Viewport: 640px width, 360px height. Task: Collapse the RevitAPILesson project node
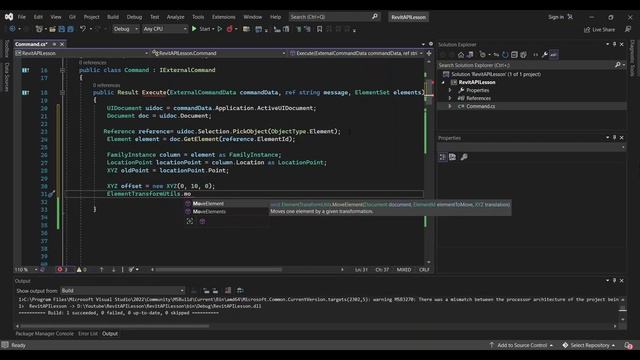(444, 82)
